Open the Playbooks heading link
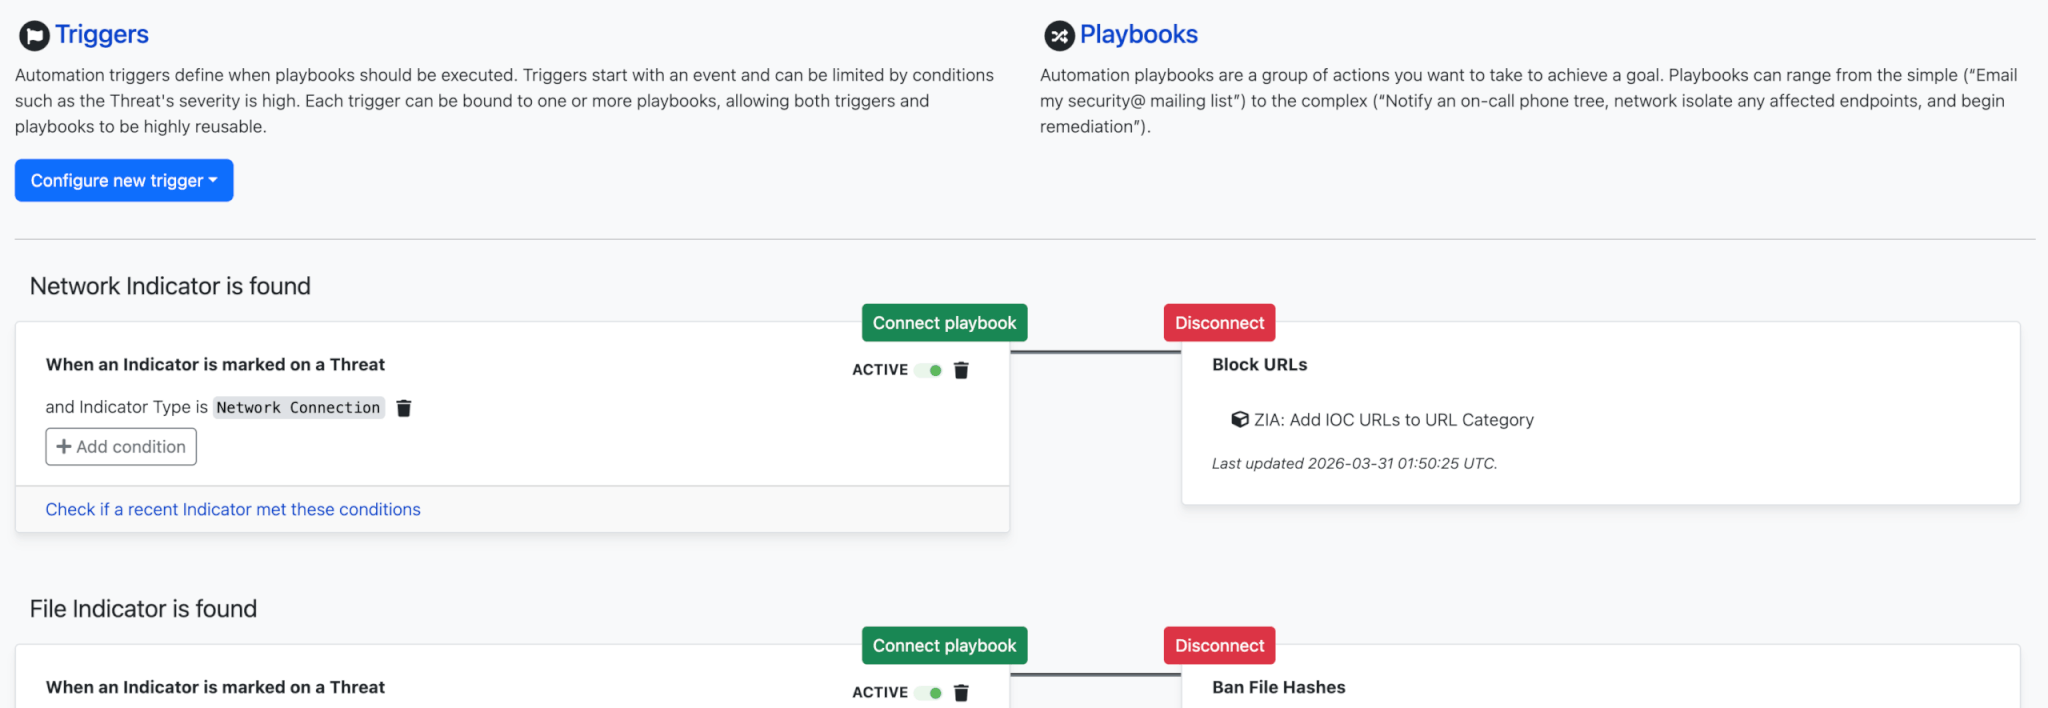2048x708 pixels. pos(1138,34)
